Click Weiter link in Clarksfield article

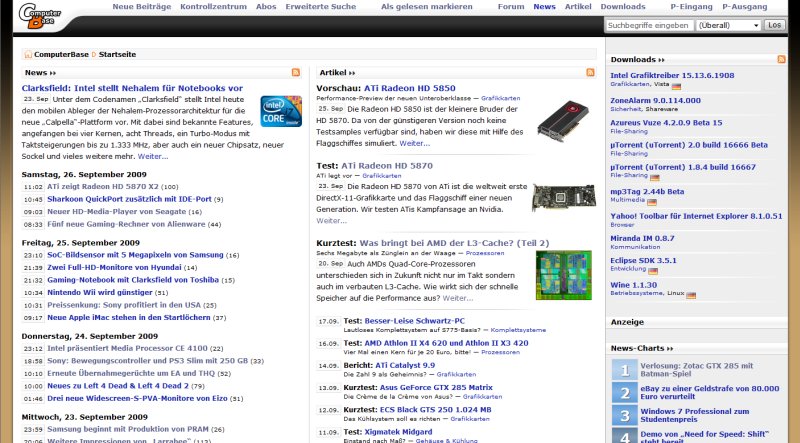tap(153, 156)
